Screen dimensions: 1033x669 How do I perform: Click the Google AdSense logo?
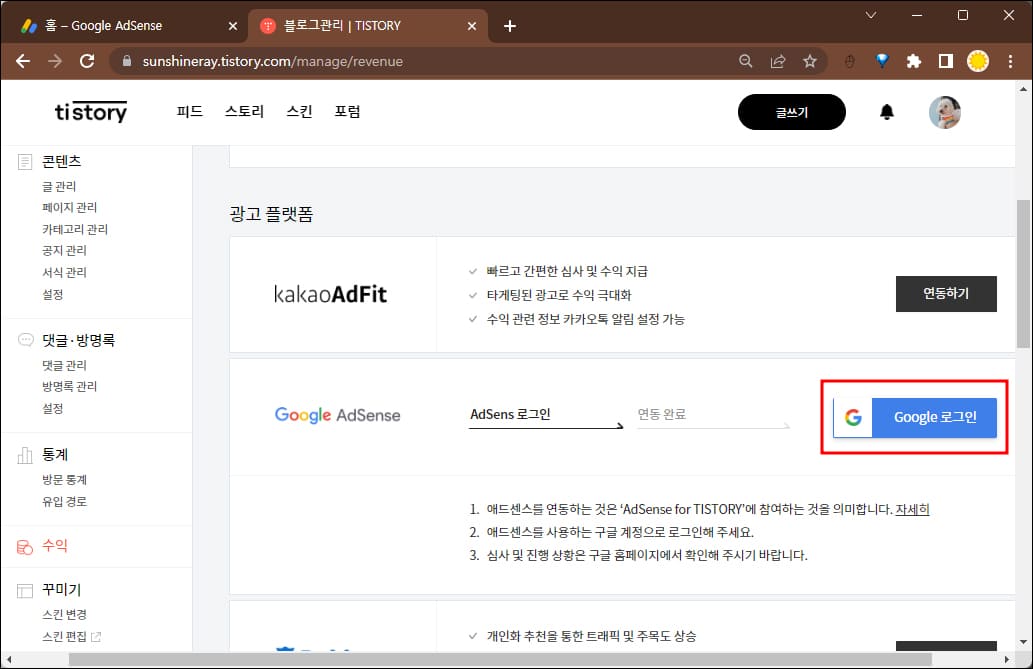(x=337, y=415)
